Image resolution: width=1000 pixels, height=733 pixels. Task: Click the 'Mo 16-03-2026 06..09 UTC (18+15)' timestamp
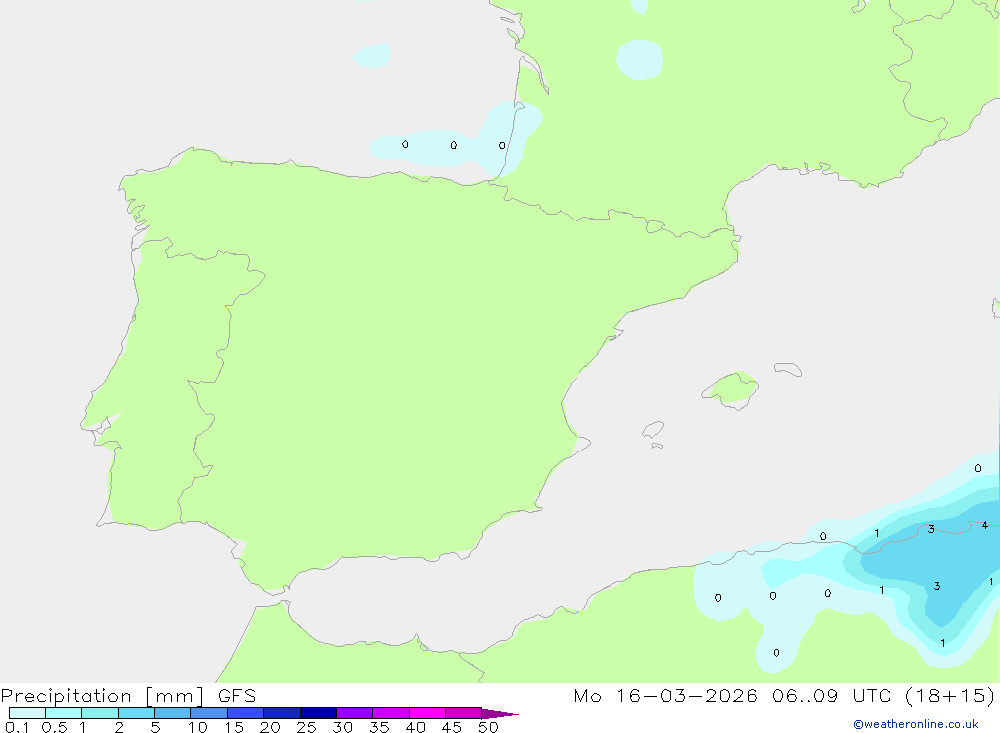click(x=784, y=696)
